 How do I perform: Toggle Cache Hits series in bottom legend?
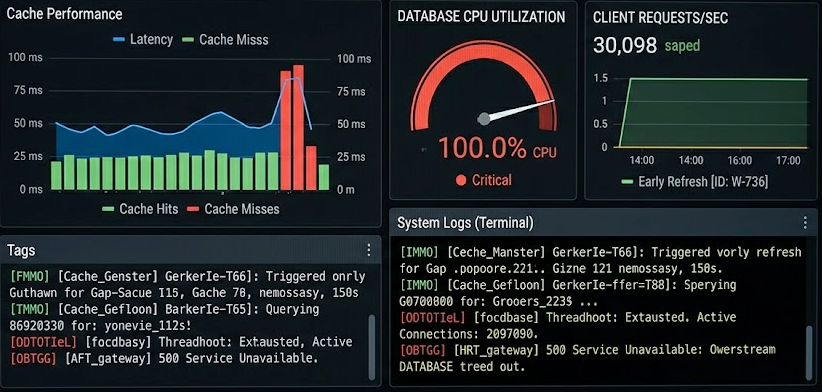(140, 209)
